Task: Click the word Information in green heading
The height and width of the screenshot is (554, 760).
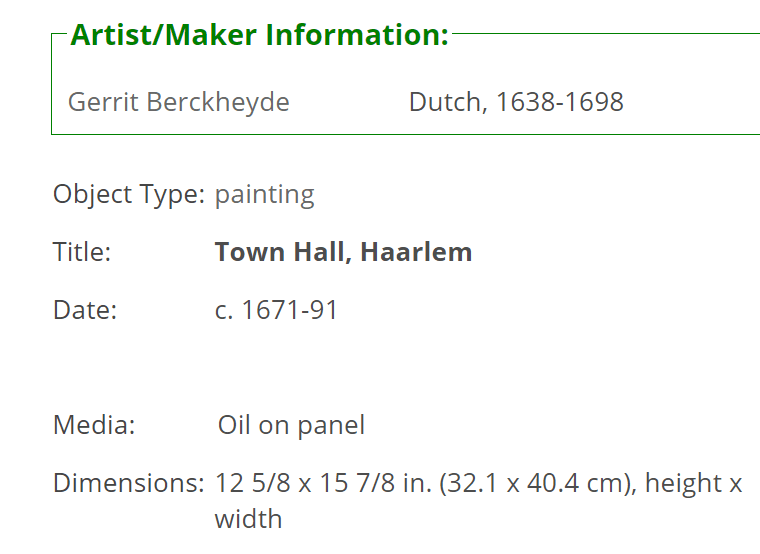Action: [x=357, y=35]
